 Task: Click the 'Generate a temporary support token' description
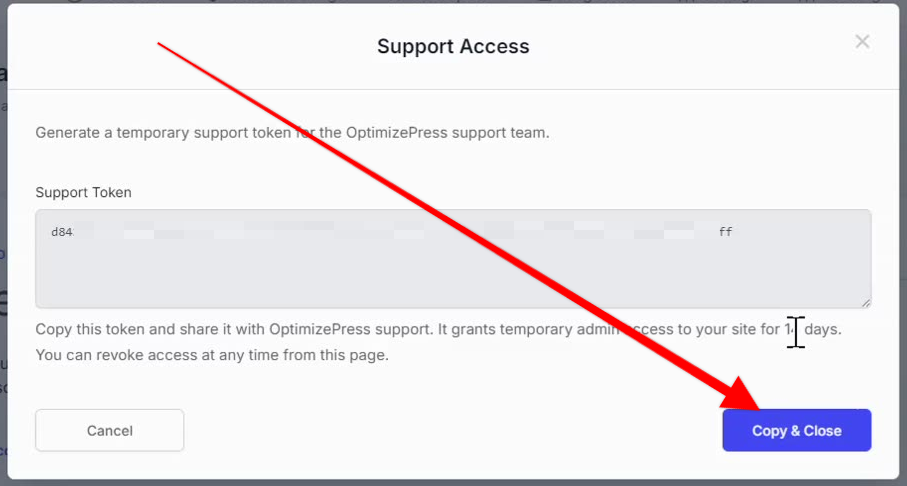coord(292,132)
